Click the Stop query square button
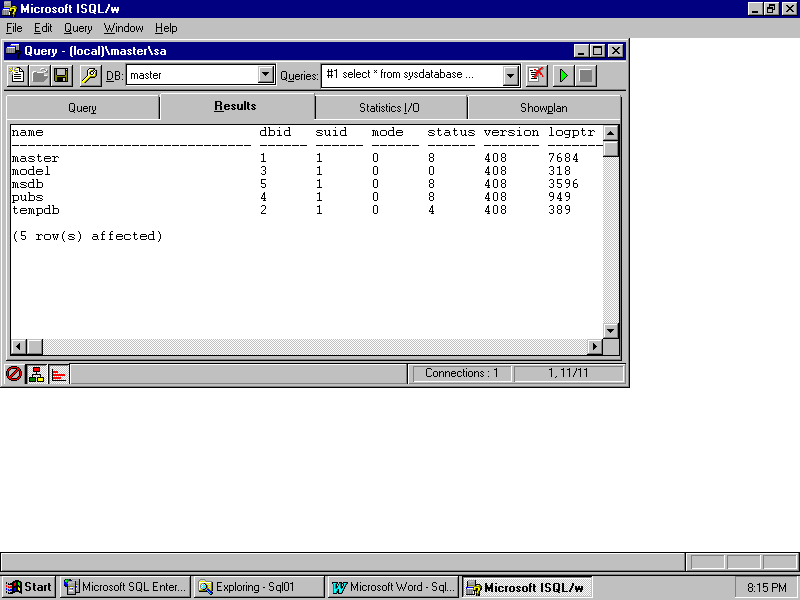 586,75
